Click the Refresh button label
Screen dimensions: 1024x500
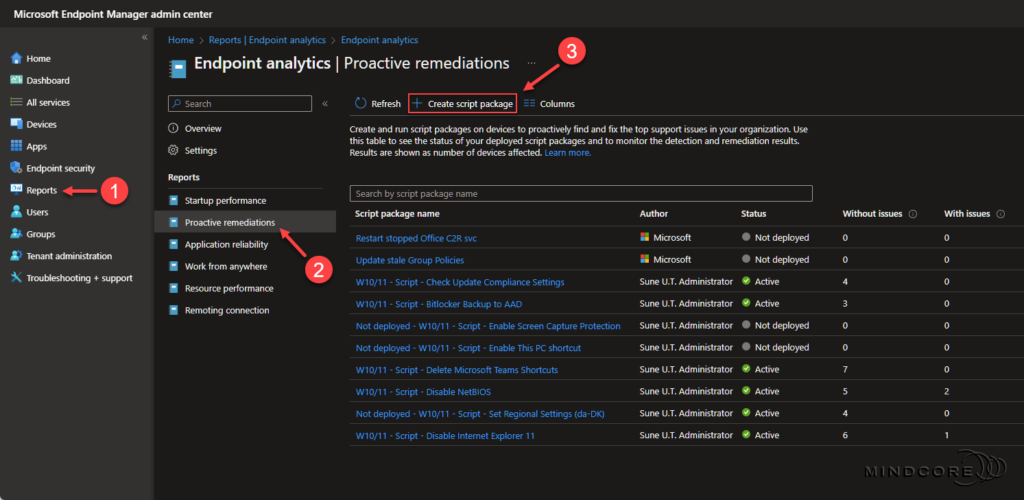[x=386, y=104]
